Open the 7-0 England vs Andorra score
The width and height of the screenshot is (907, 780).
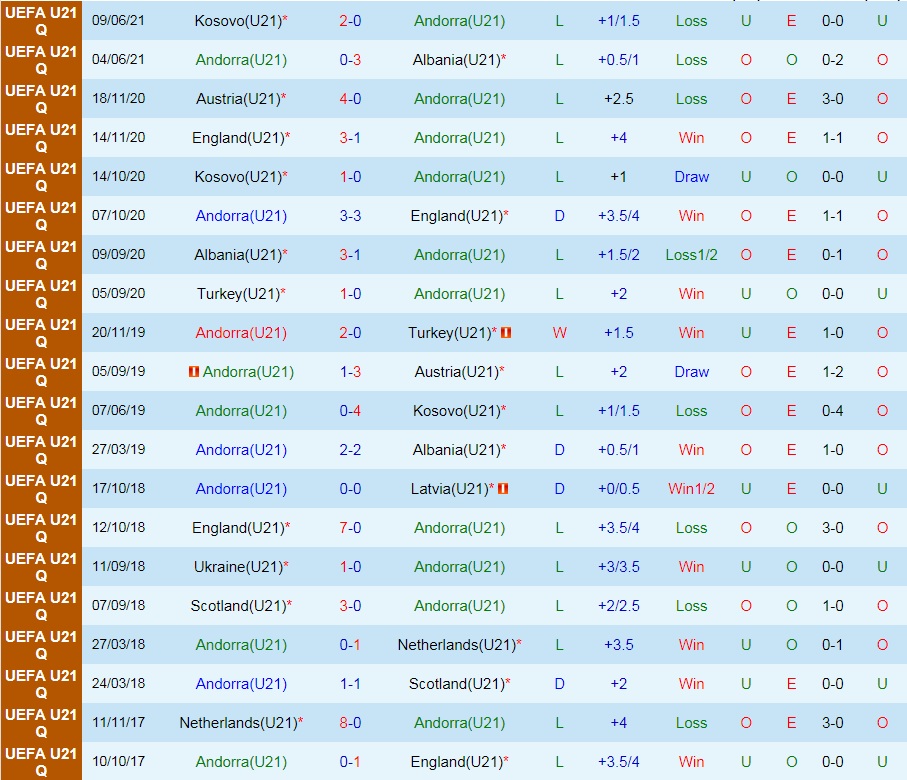[350, 528]
